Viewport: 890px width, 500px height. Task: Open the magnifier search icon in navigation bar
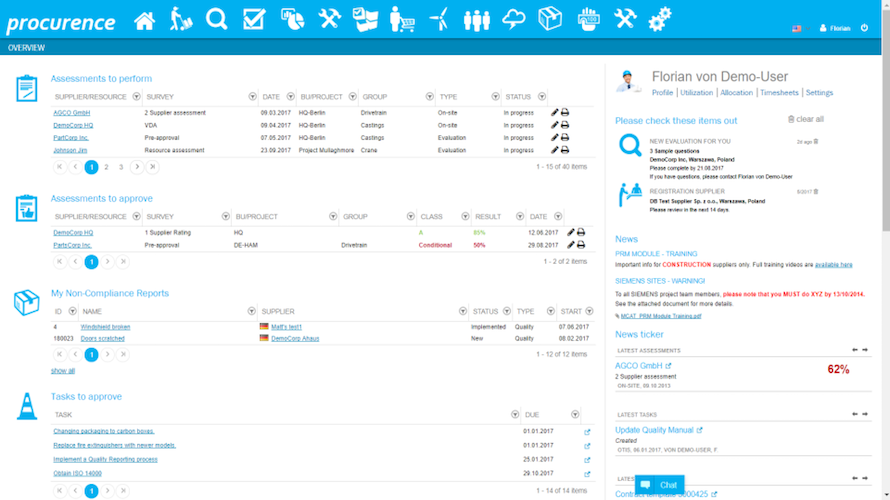click(x=216, y=19)
